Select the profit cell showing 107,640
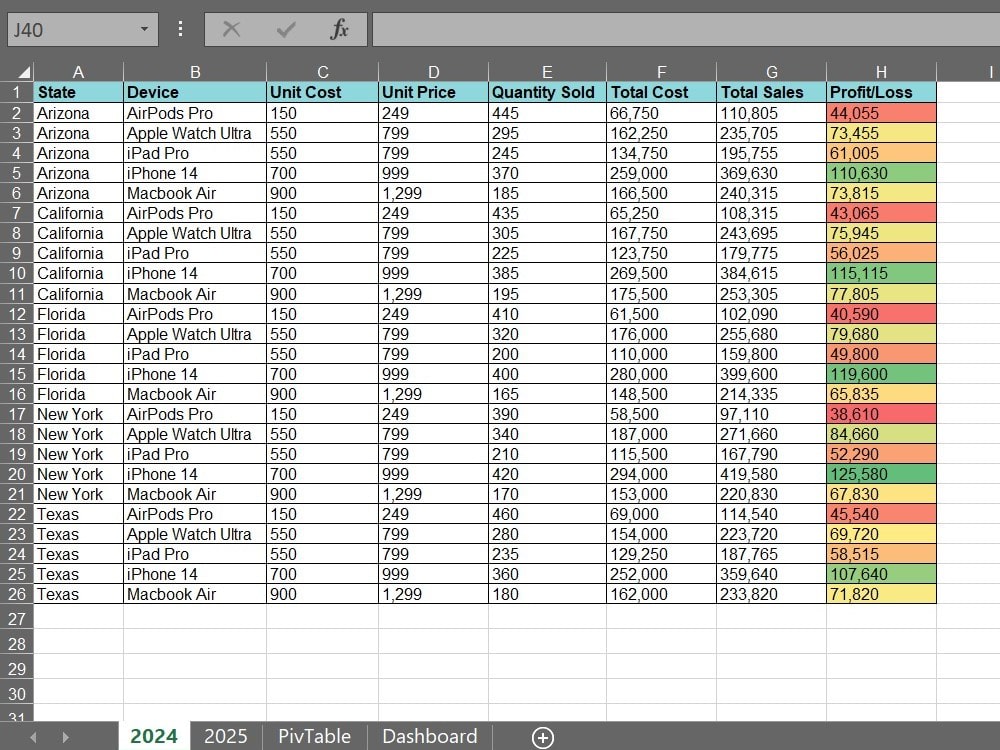Image resolution: width=1000 pixels, height=750 pixels. tap(881, 574)
